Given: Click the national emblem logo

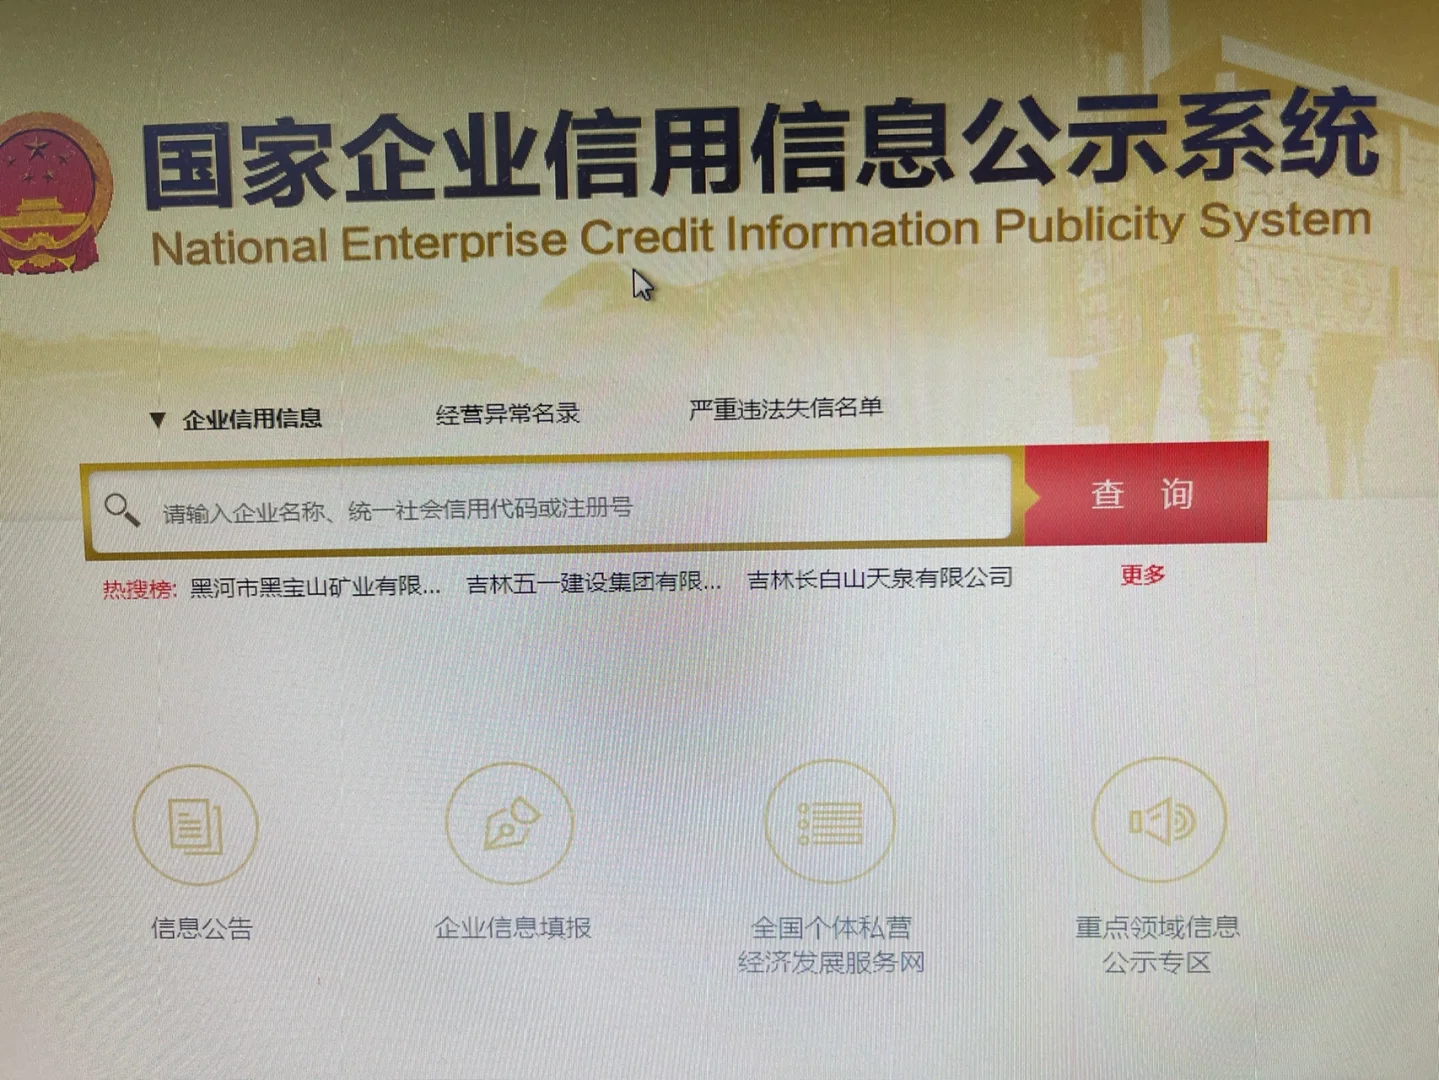Looking at the screenshot, I should 52,193.
